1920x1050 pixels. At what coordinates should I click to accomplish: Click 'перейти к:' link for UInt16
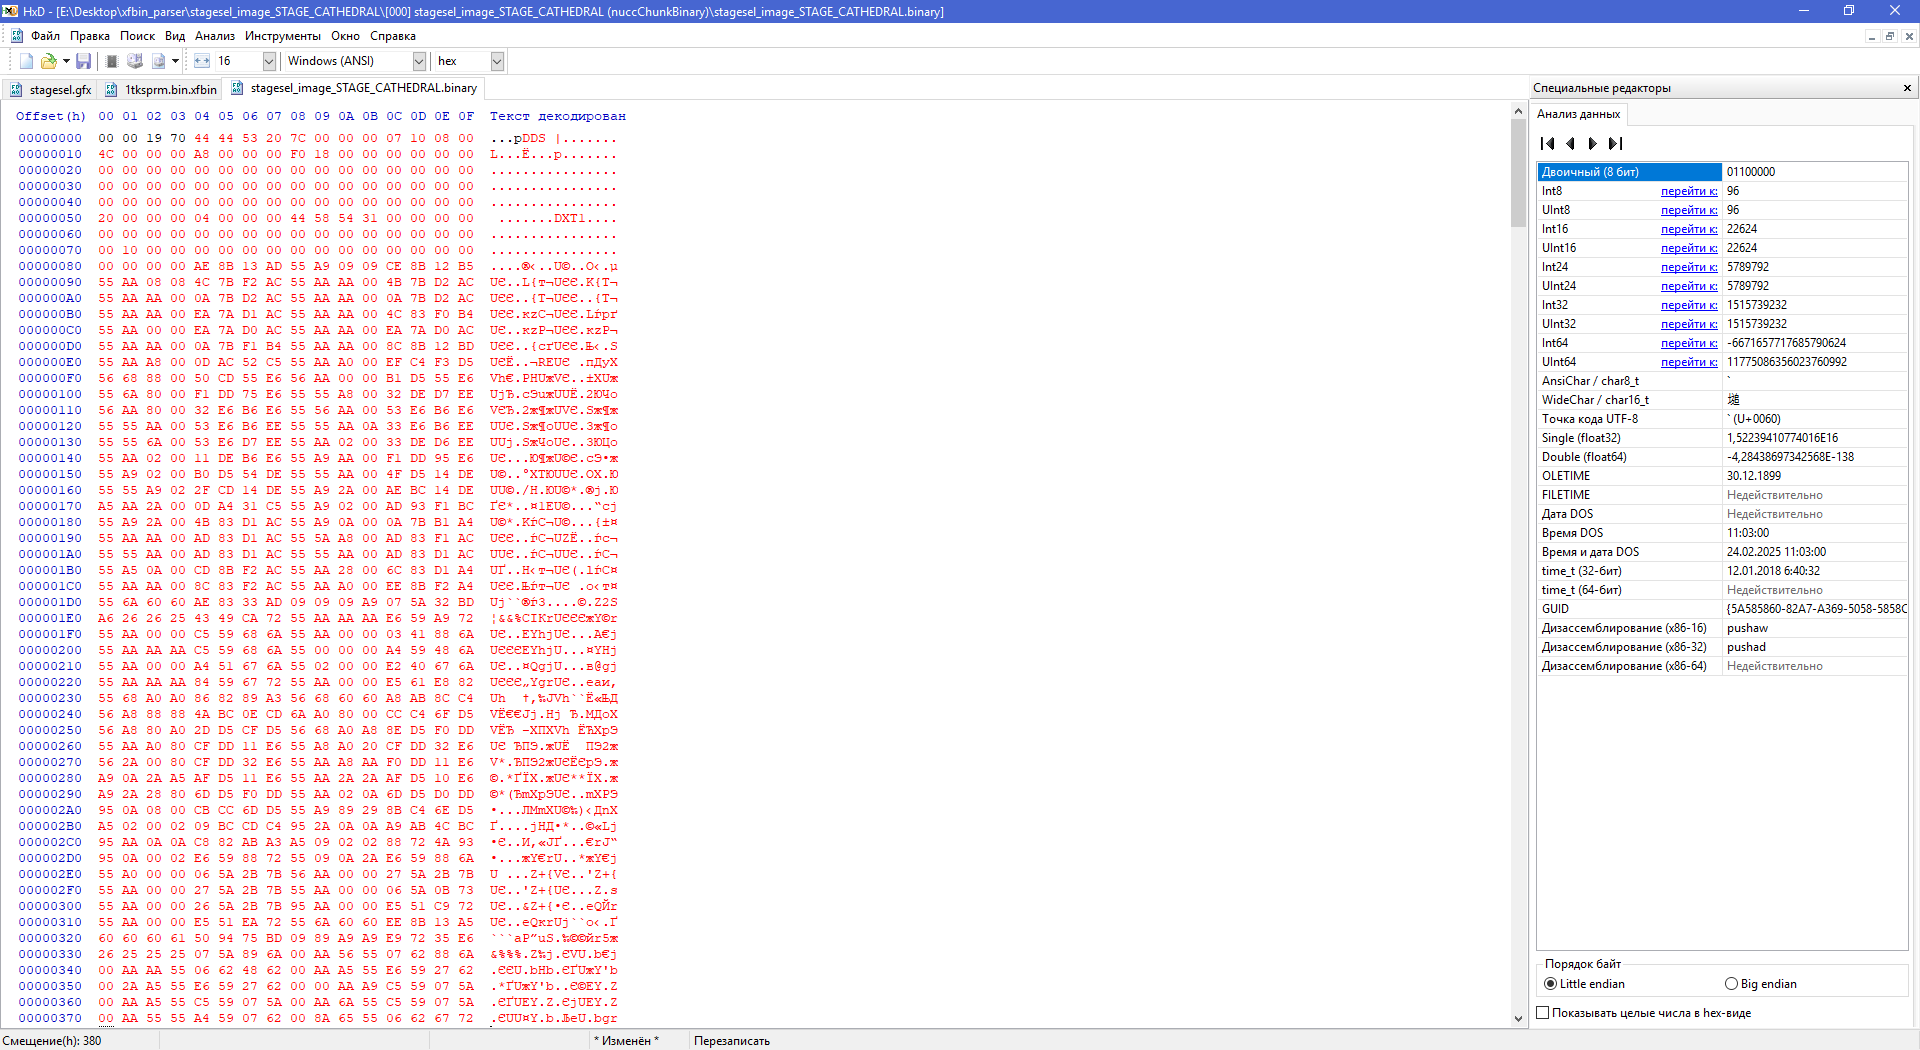point(1689,248)
